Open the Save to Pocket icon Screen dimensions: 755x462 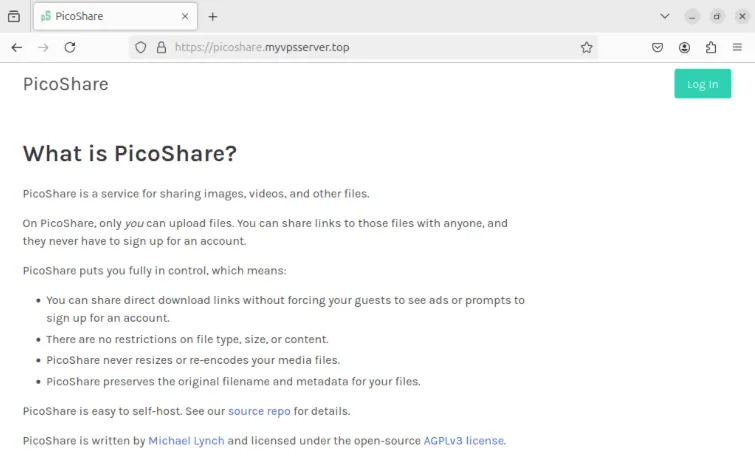(657, 47)
